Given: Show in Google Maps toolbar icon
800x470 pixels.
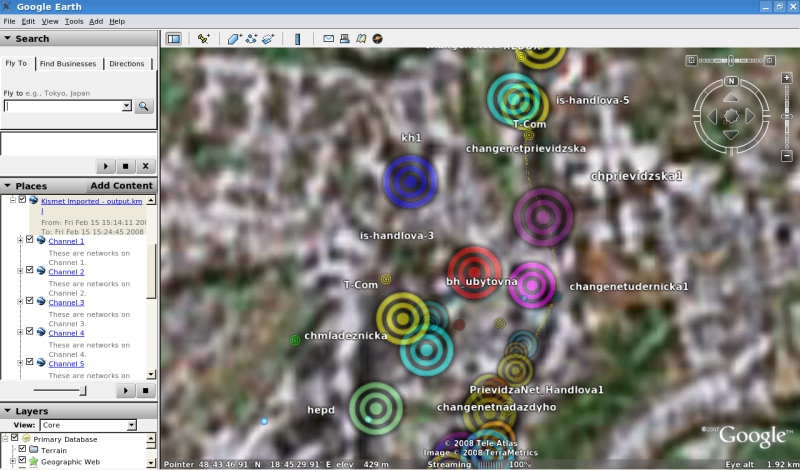Looking at the screenshot, I should [x=361, y=39].
